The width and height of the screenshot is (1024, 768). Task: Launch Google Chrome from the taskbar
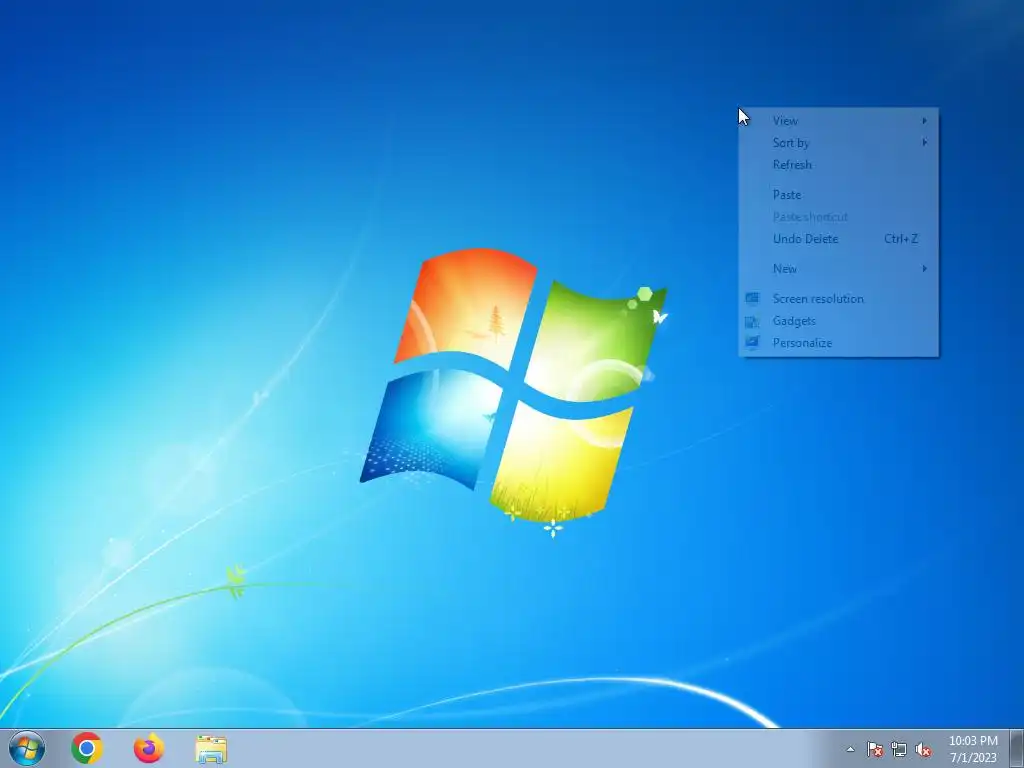click(87, 748)
